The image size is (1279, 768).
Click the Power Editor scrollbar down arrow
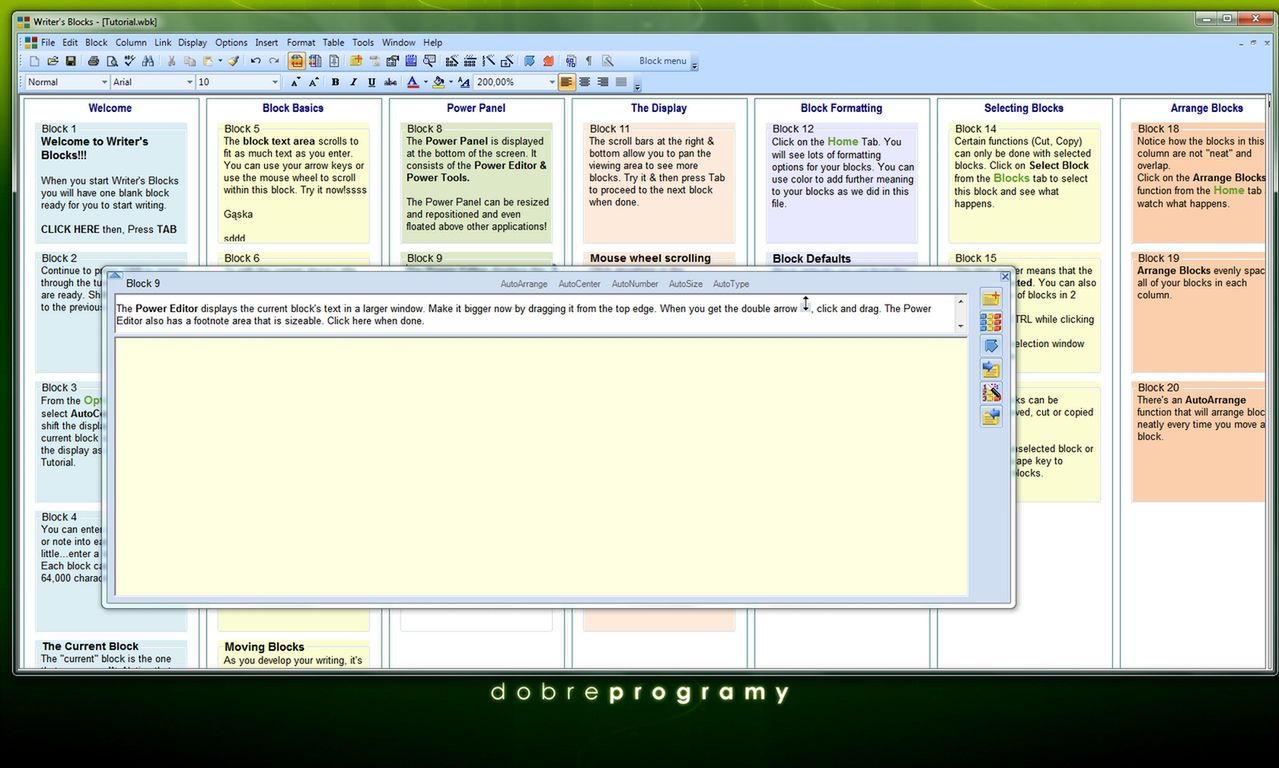961,326
